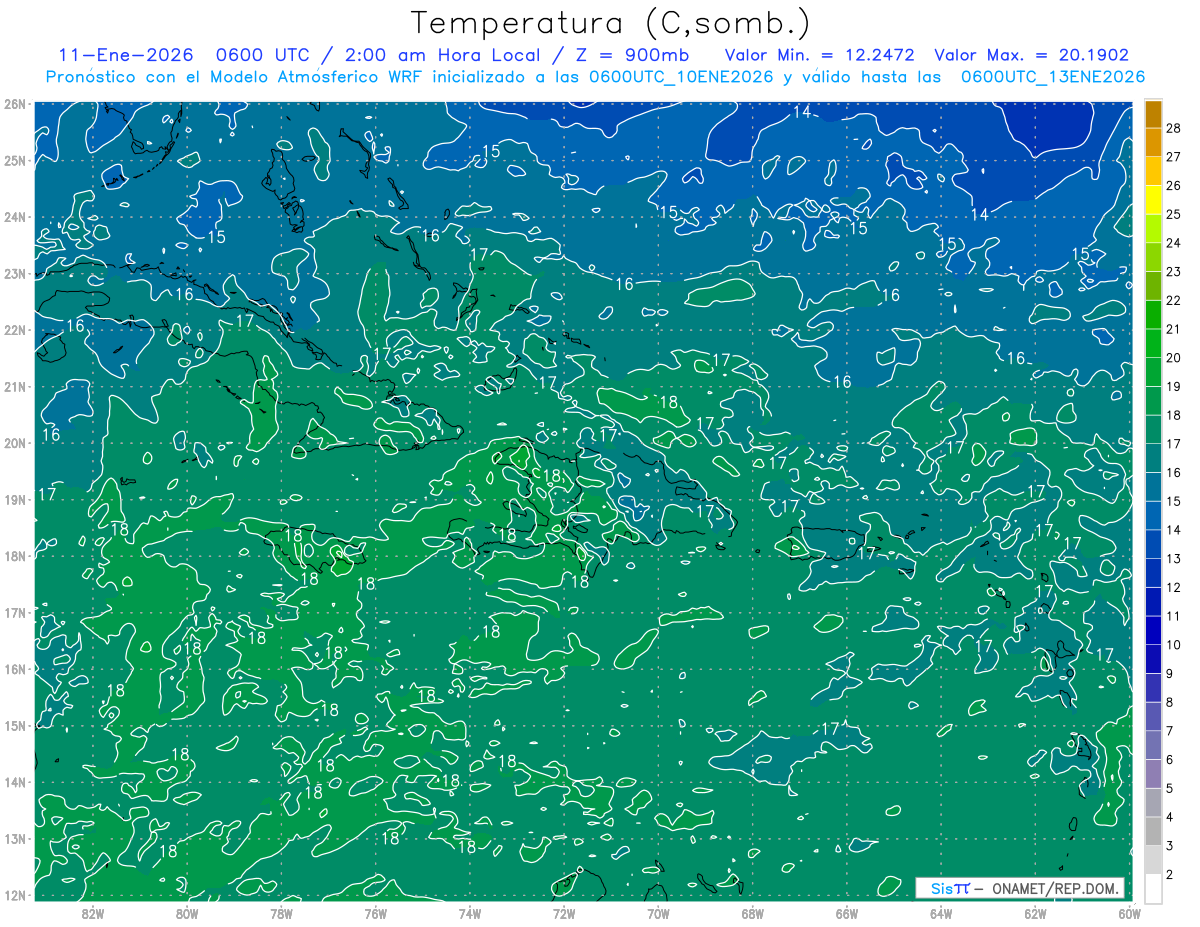Click the "24N" latitude axis label
The image size is (1200, 927).
15,217
